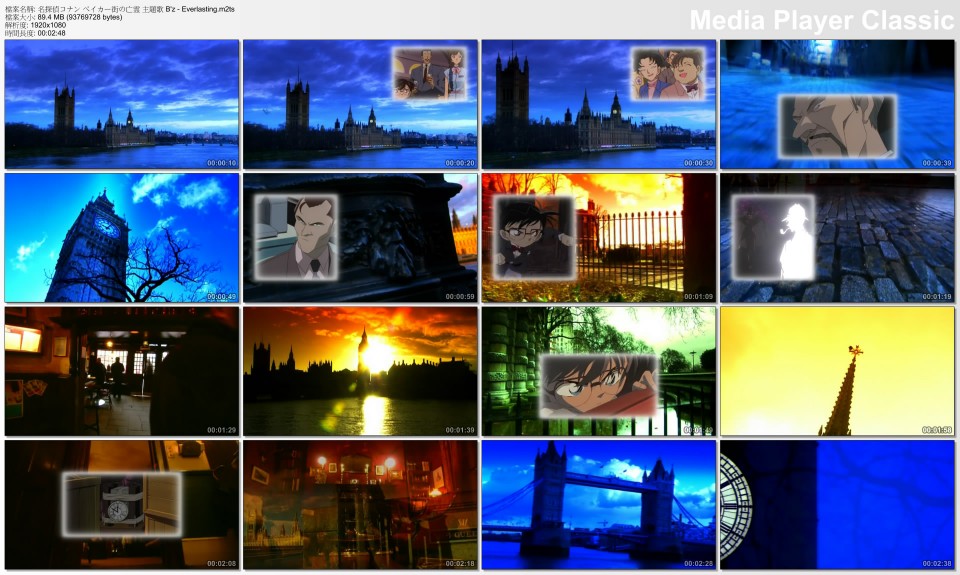This screenshot has width=960, height=575.
Task: Select the clock inset thumbnail at 00:02:08
Action: [122, 505]
